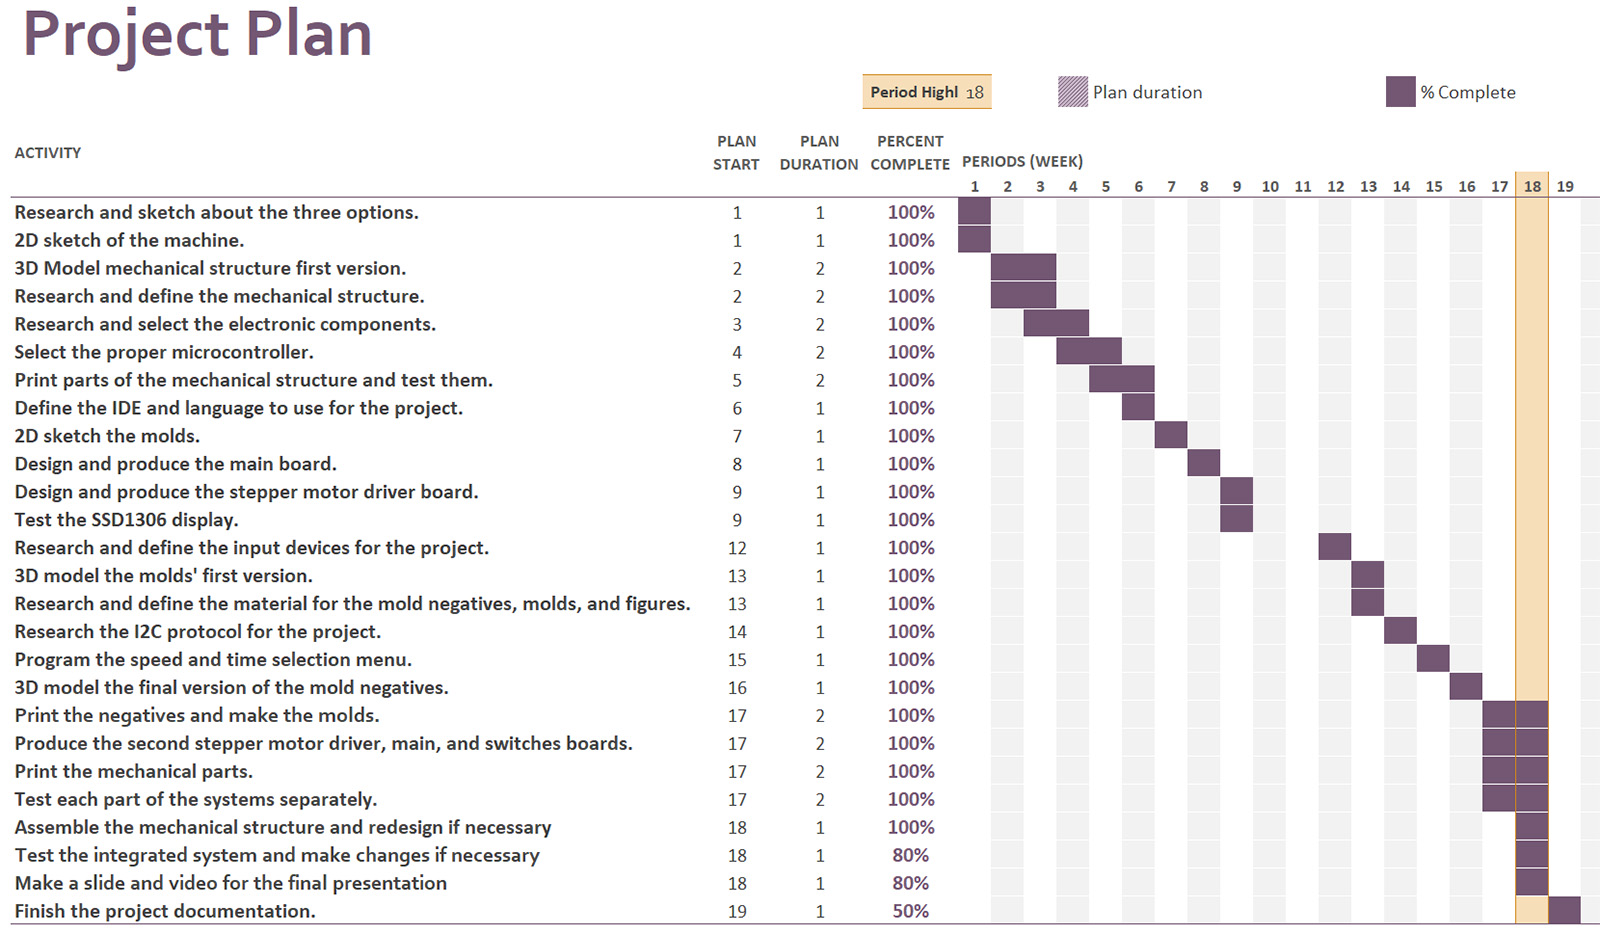Select plan start 19 for project documentation

click(x=737, y=912)
